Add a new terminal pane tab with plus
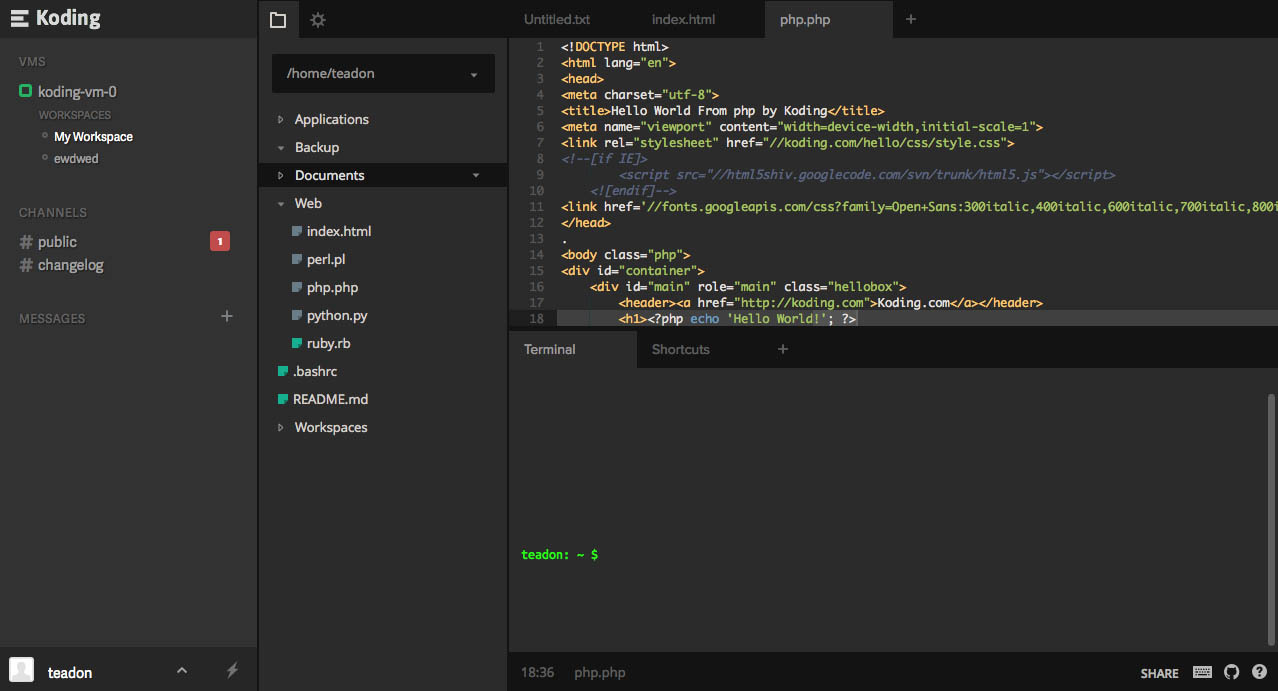Screen dimensions: 1278x691 tap(783, 349)
